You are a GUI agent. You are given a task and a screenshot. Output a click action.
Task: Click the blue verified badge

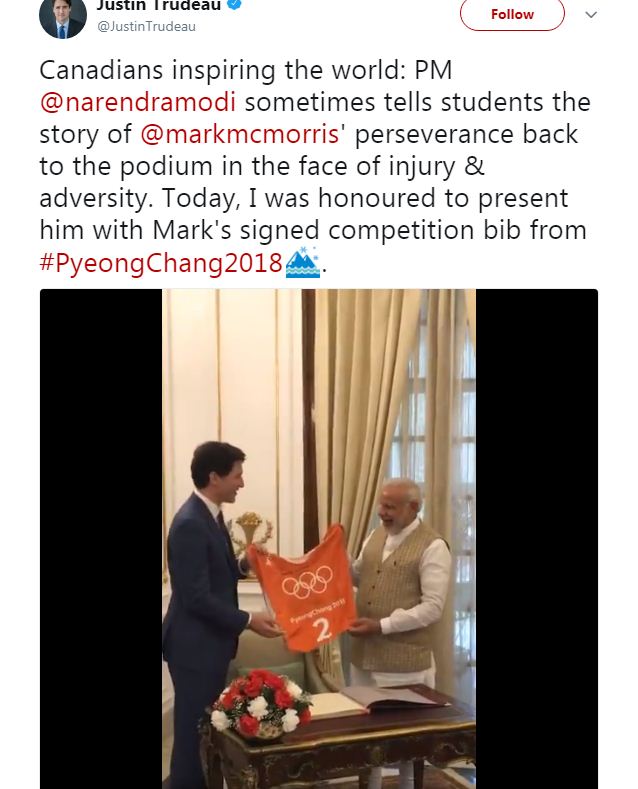pos(235,5)
